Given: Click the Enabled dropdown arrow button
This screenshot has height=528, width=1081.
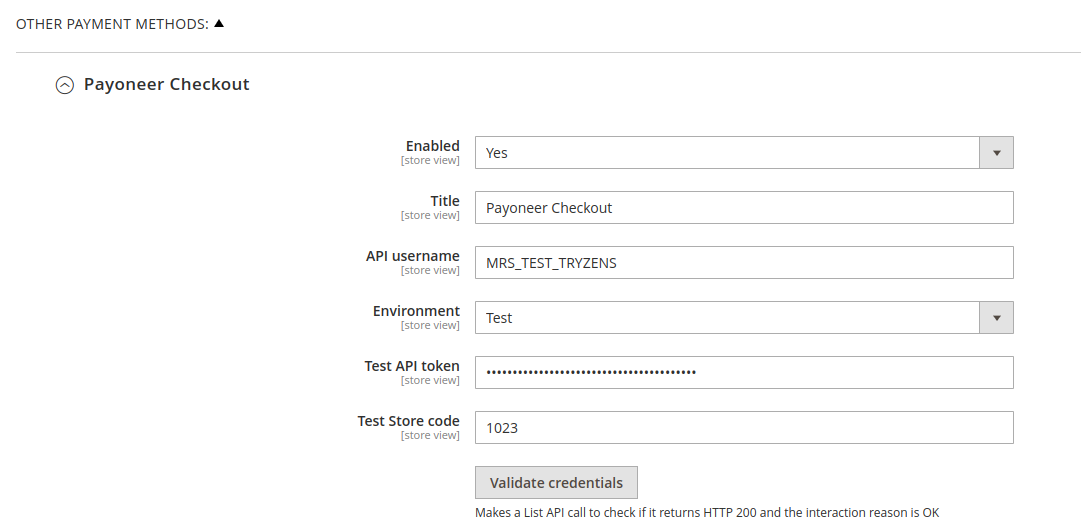Looking at the screenshot, I should 996,152.
